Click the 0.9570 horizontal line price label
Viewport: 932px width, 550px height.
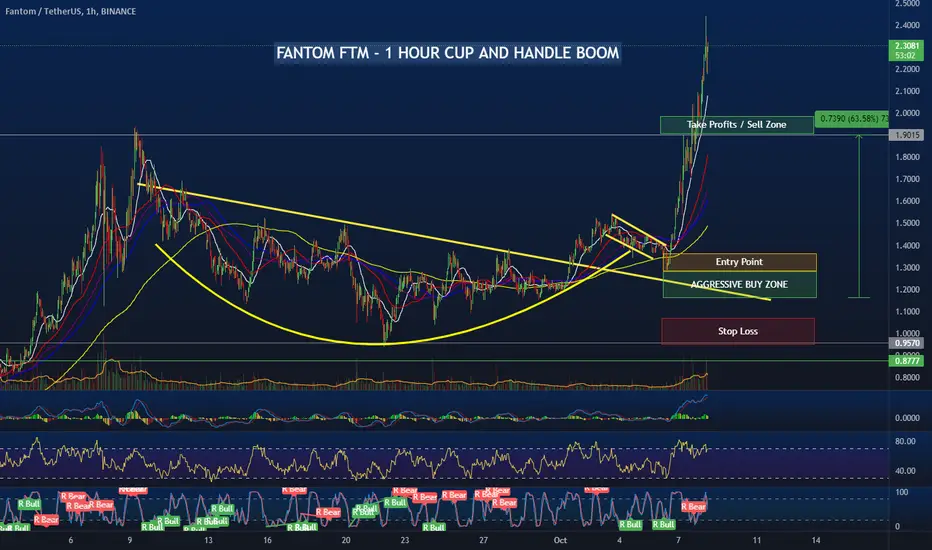coord(906,343)
